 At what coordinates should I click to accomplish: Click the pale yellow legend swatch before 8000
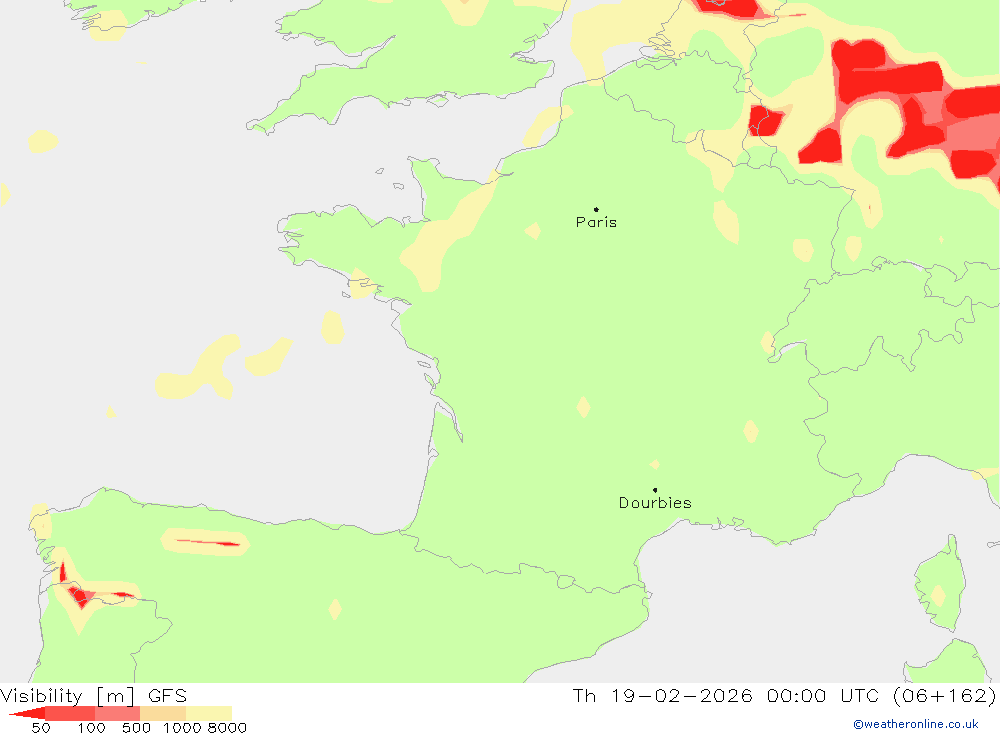pyautogui.click(x=209, y=713)
